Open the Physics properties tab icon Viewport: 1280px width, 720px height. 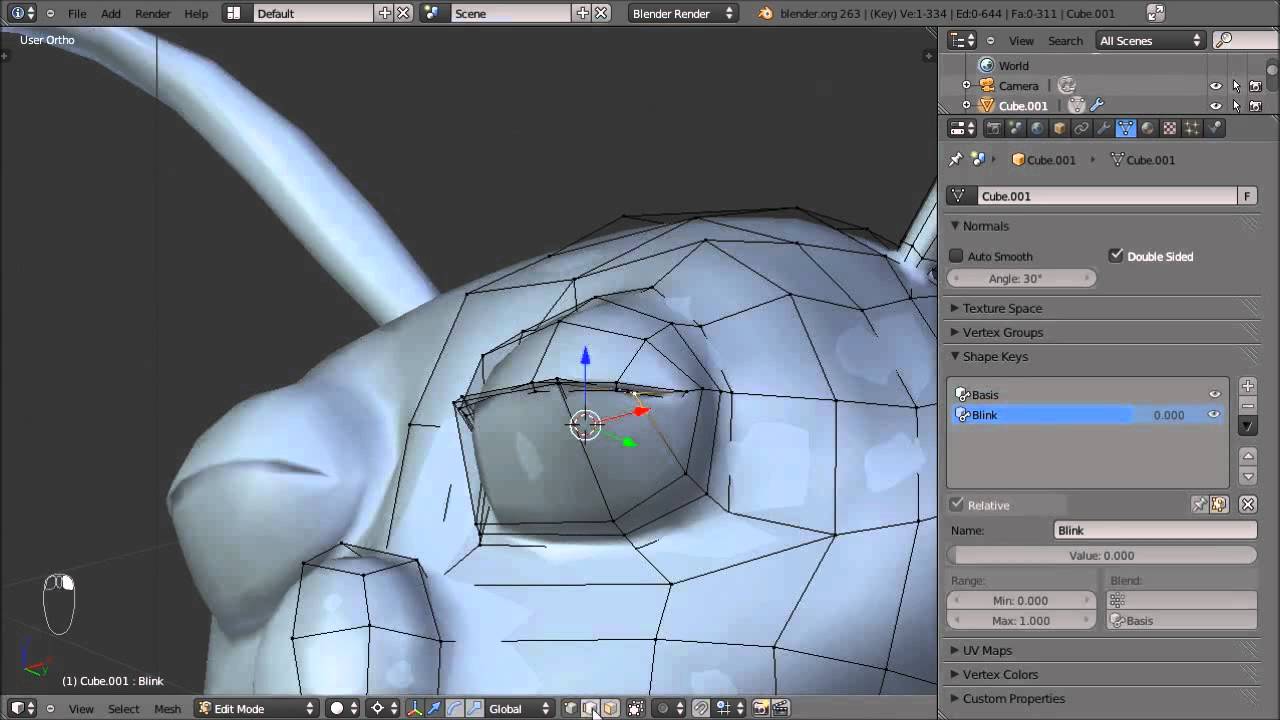1214,128
